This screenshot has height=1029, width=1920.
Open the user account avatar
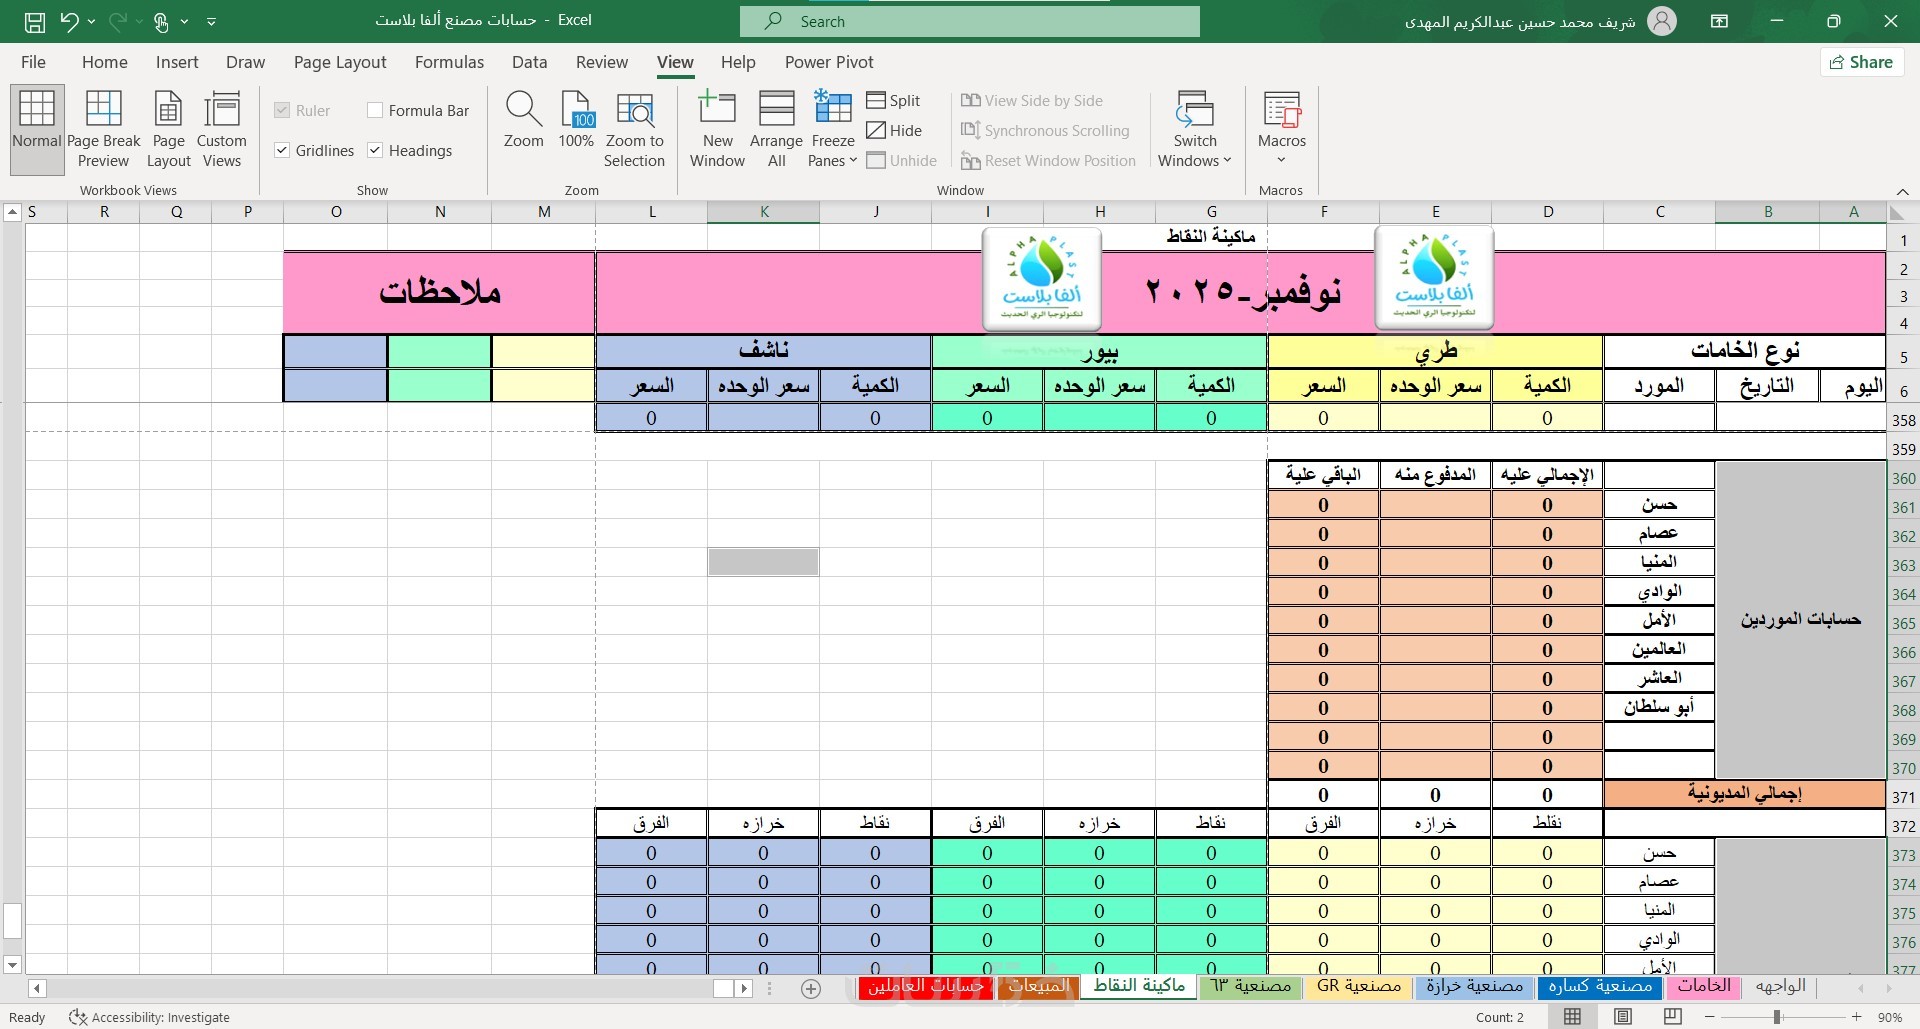1662,21
